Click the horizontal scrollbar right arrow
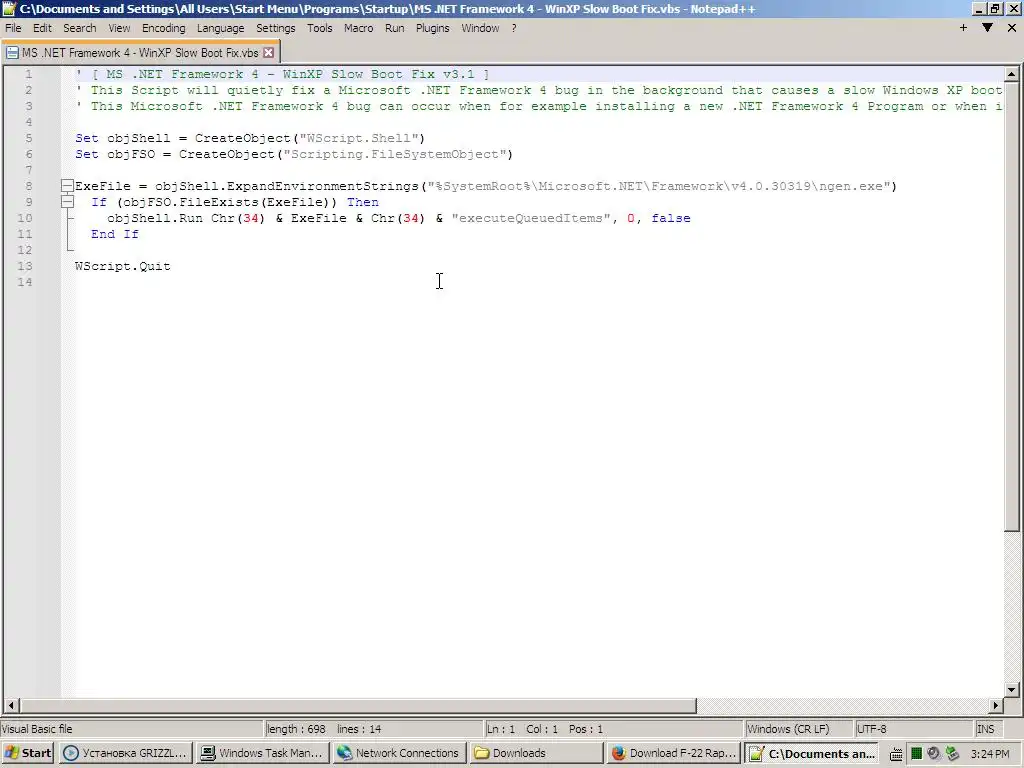Viewport: 1024px width, 768px height. [x=996, y=705]
